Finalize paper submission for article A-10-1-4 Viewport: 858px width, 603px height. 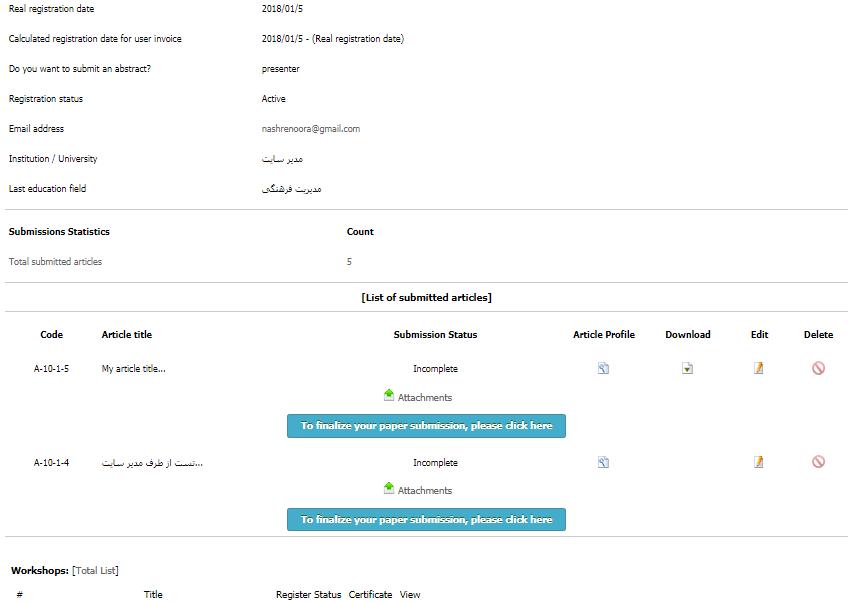426,520
